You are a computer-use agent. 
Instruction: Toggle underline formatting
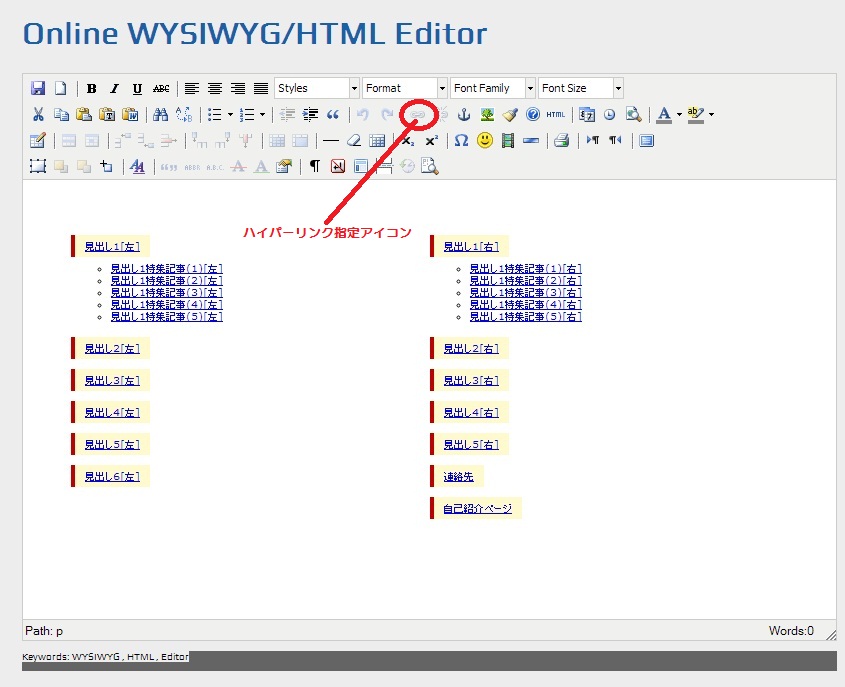137,88
